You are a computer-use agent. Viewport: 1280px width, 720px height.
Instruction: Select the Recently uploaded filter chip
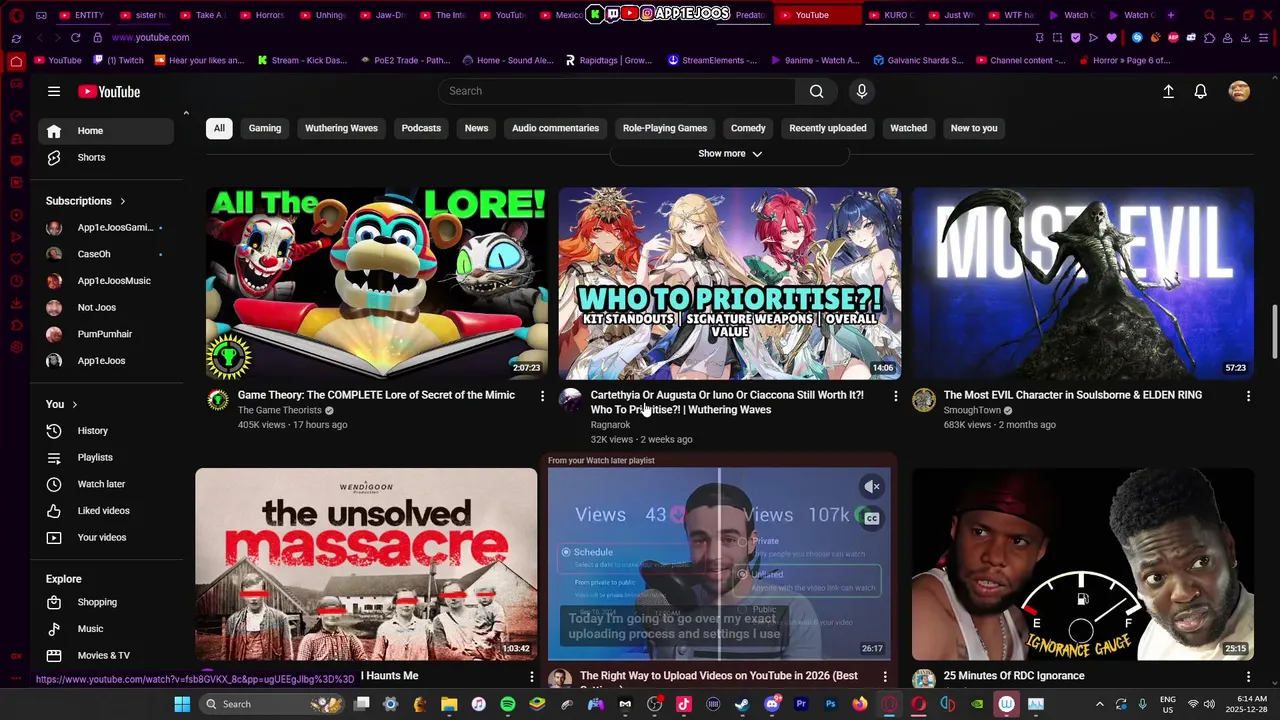tap(828, 128)
